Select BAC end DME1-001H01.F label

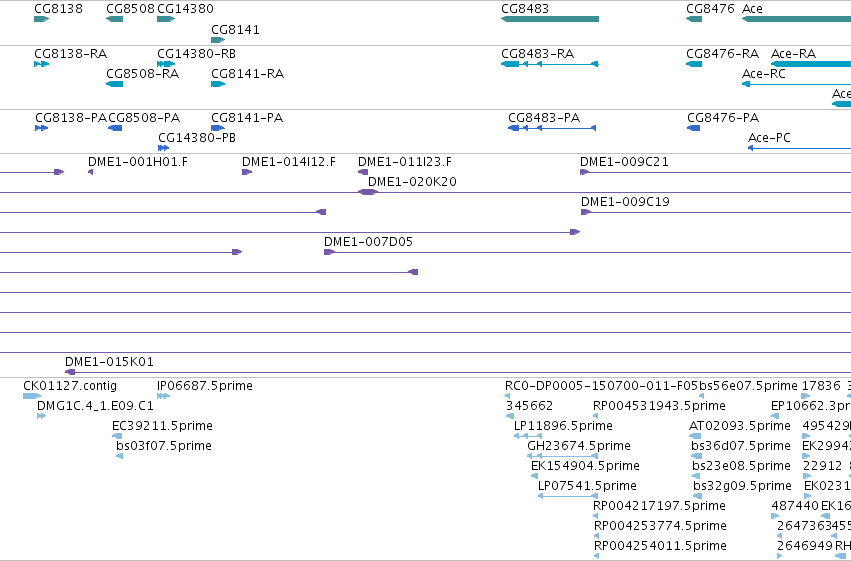[x=138, y=162]
